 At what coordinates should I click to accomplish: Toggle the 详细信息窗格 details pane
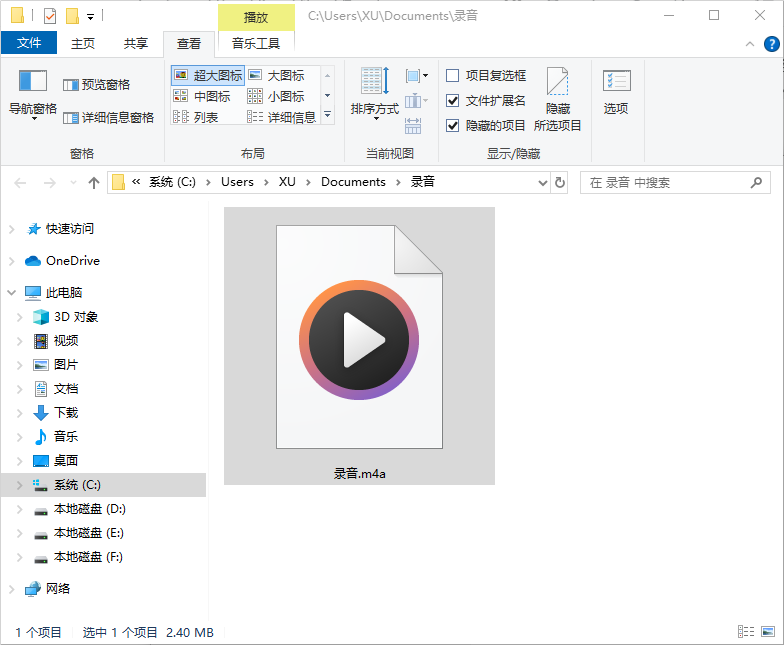108,117
